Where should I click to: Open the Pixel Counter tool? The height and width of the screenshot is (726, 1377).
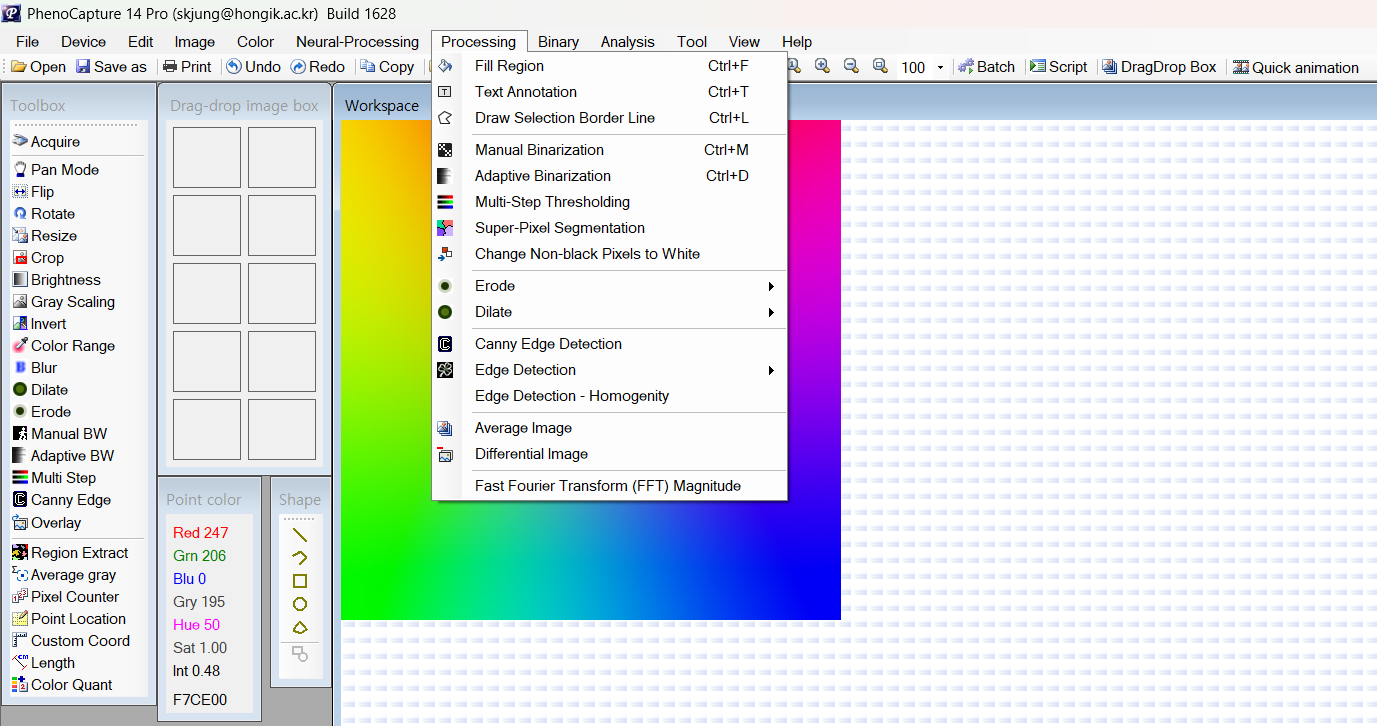[x=66, y=597]
